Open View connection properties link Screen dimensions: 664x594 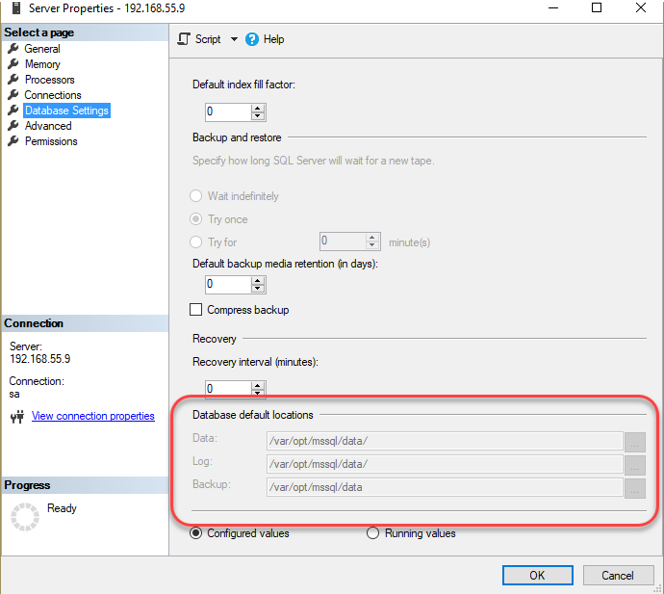pos(93,416)
